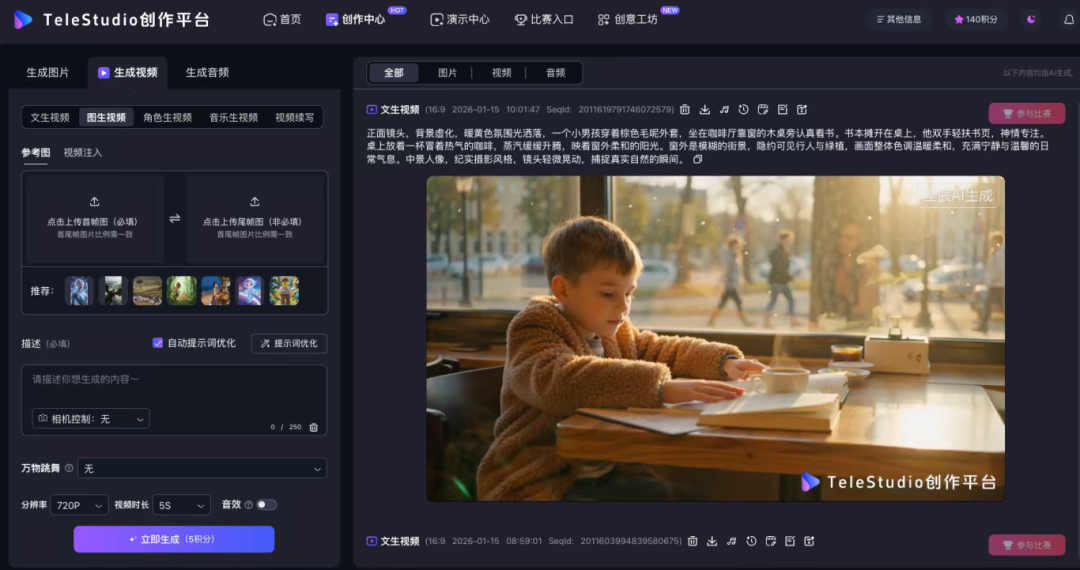Toggle dark mode with the moon icon

click(1031, 19)
